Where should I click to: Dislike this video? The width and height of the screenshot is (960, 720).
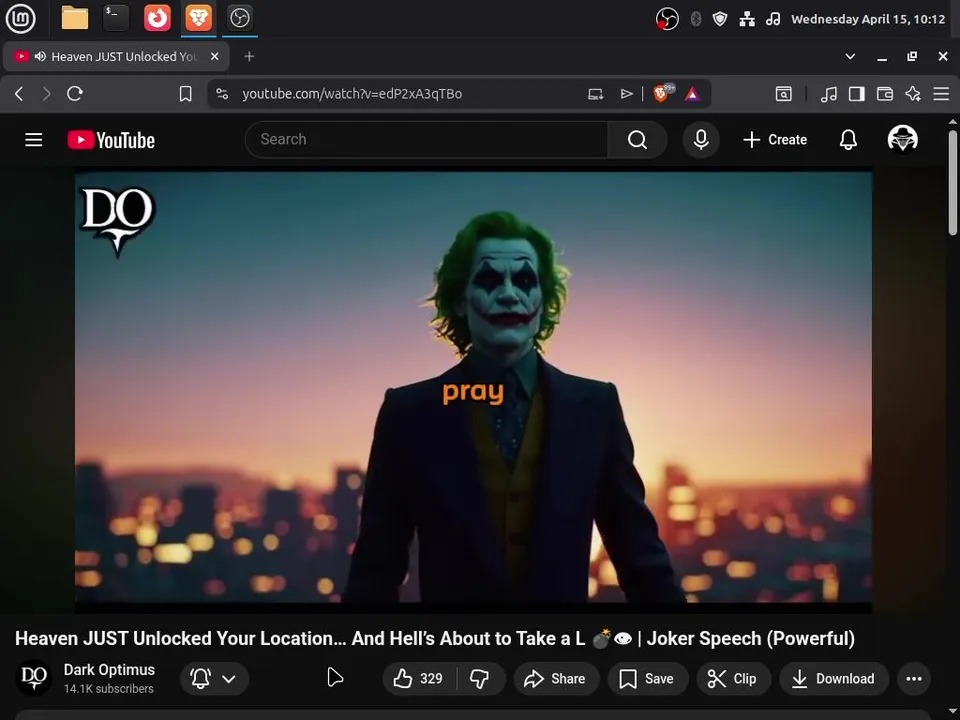pos(481,678)
